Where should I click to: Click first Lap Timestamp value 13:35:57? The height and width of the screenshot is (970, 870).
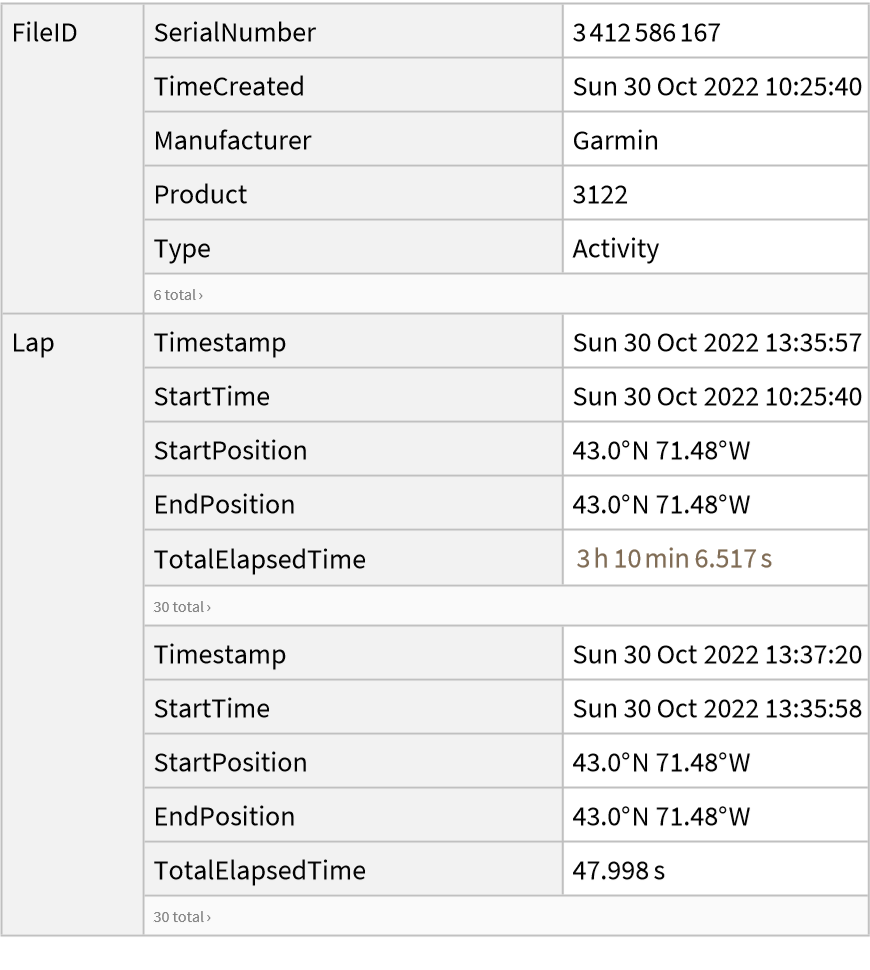716,343
